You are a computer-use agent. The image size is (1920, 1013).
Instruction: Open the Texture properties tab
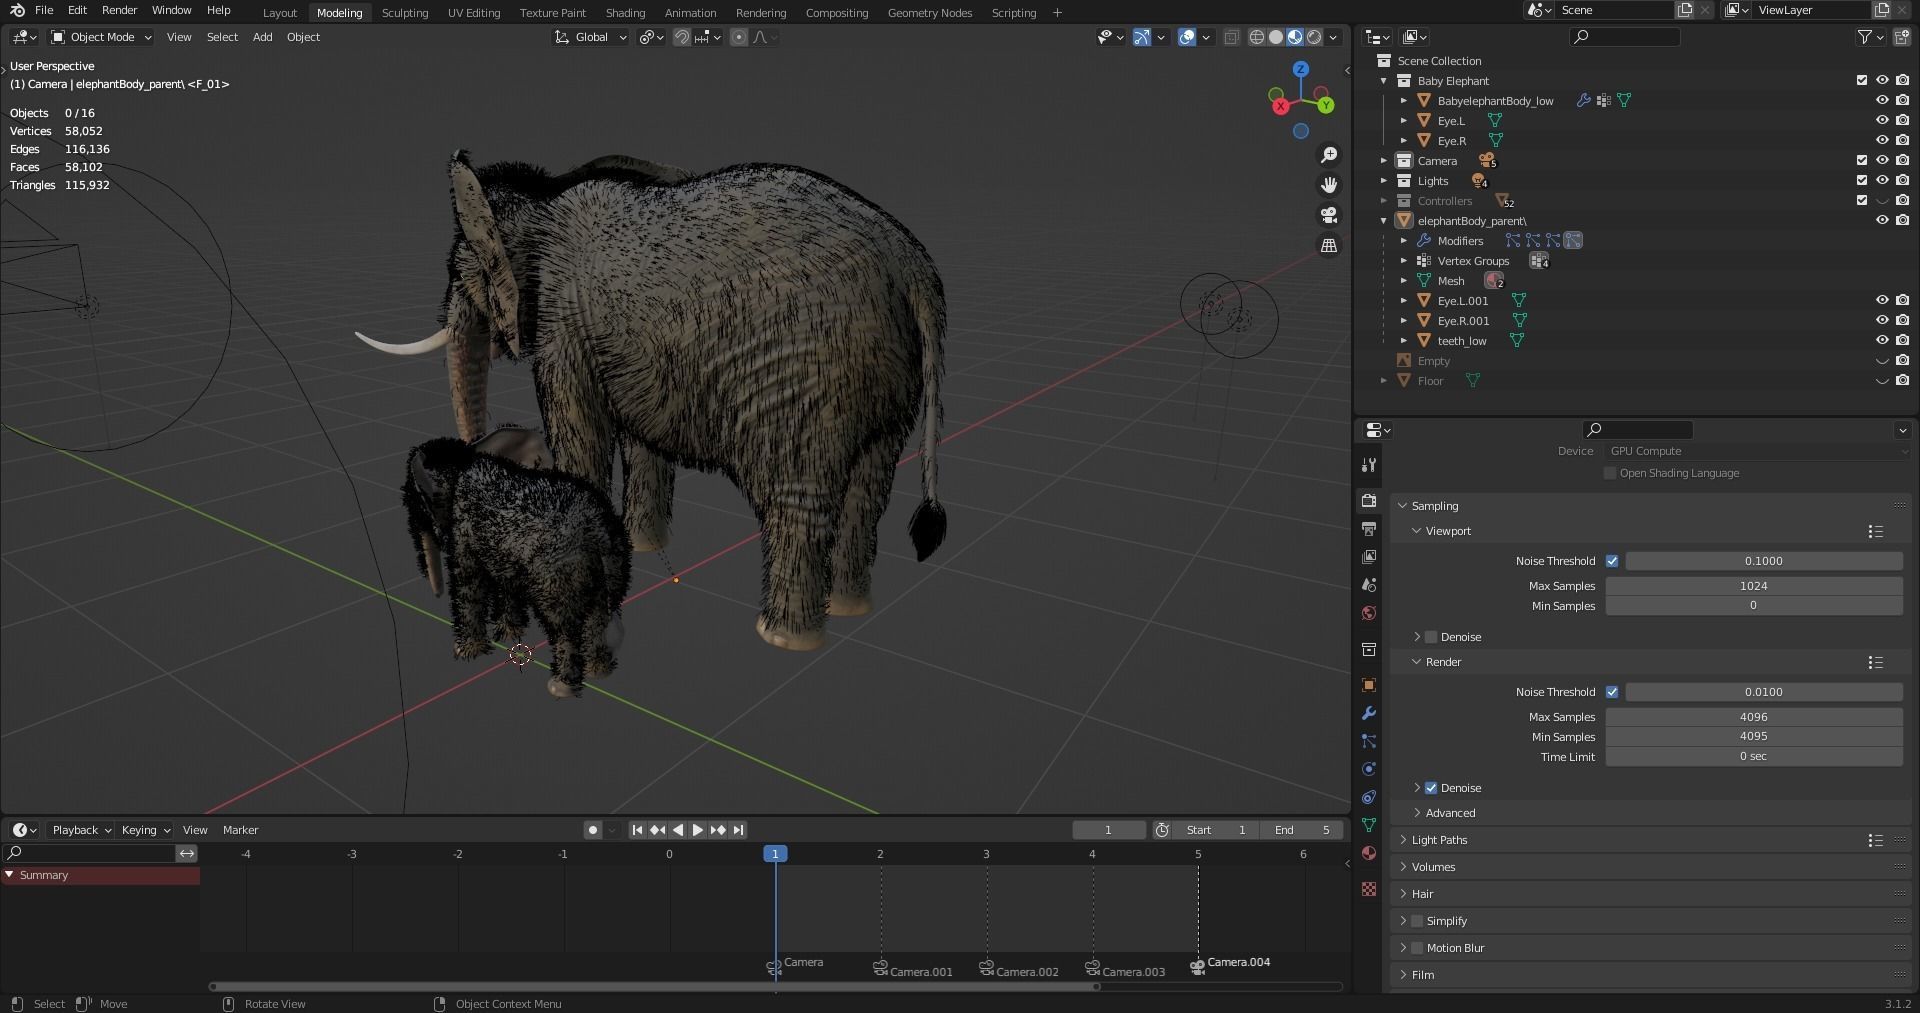click(x=1369, y=889)
